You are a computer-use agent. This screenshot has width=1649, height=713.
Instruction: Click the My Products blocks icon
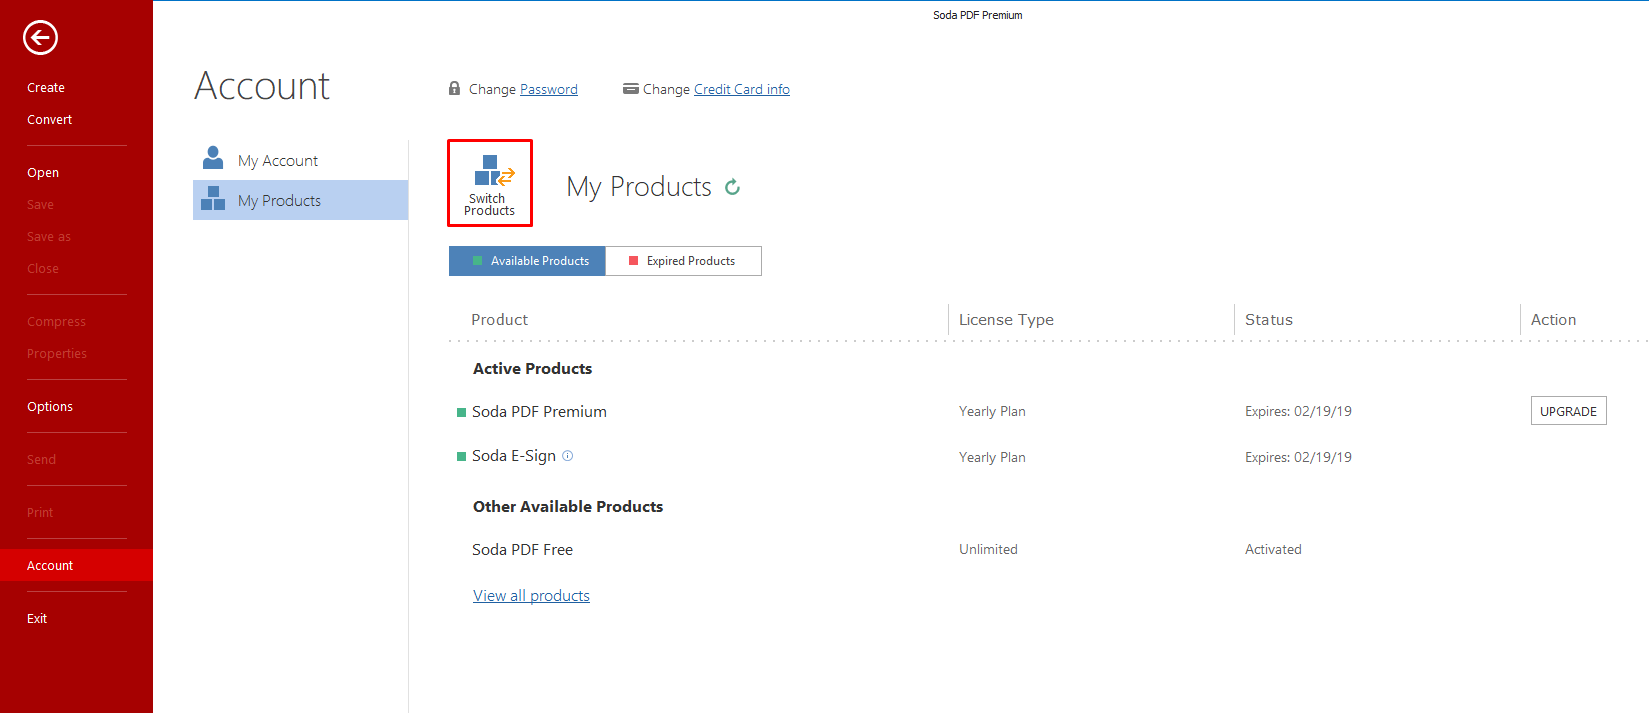213,198
